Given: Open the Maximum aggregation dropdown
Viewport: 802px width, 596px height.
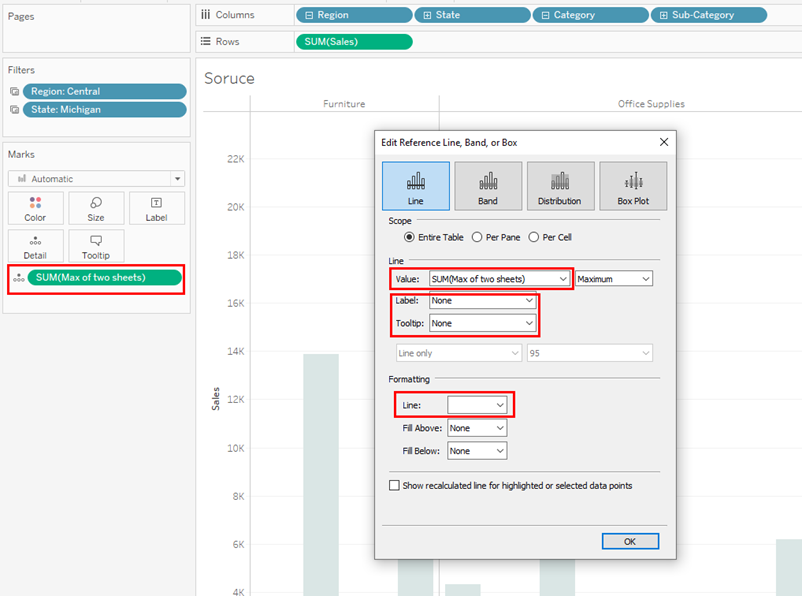Looking at the screenshot, I should pos(614,279).
